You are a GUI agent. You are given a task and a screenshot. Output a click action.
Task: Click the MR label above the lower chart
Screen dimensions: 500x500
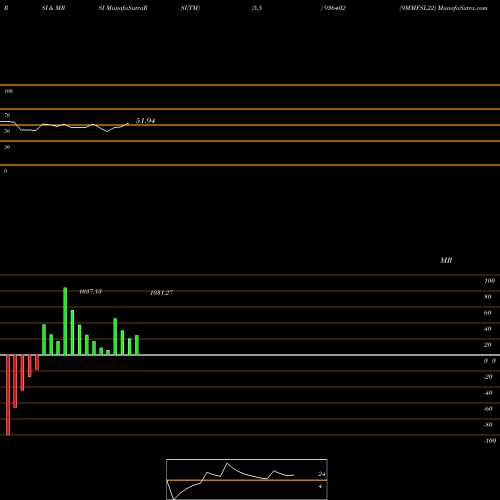pyautogui.click(x=446, y=260)
